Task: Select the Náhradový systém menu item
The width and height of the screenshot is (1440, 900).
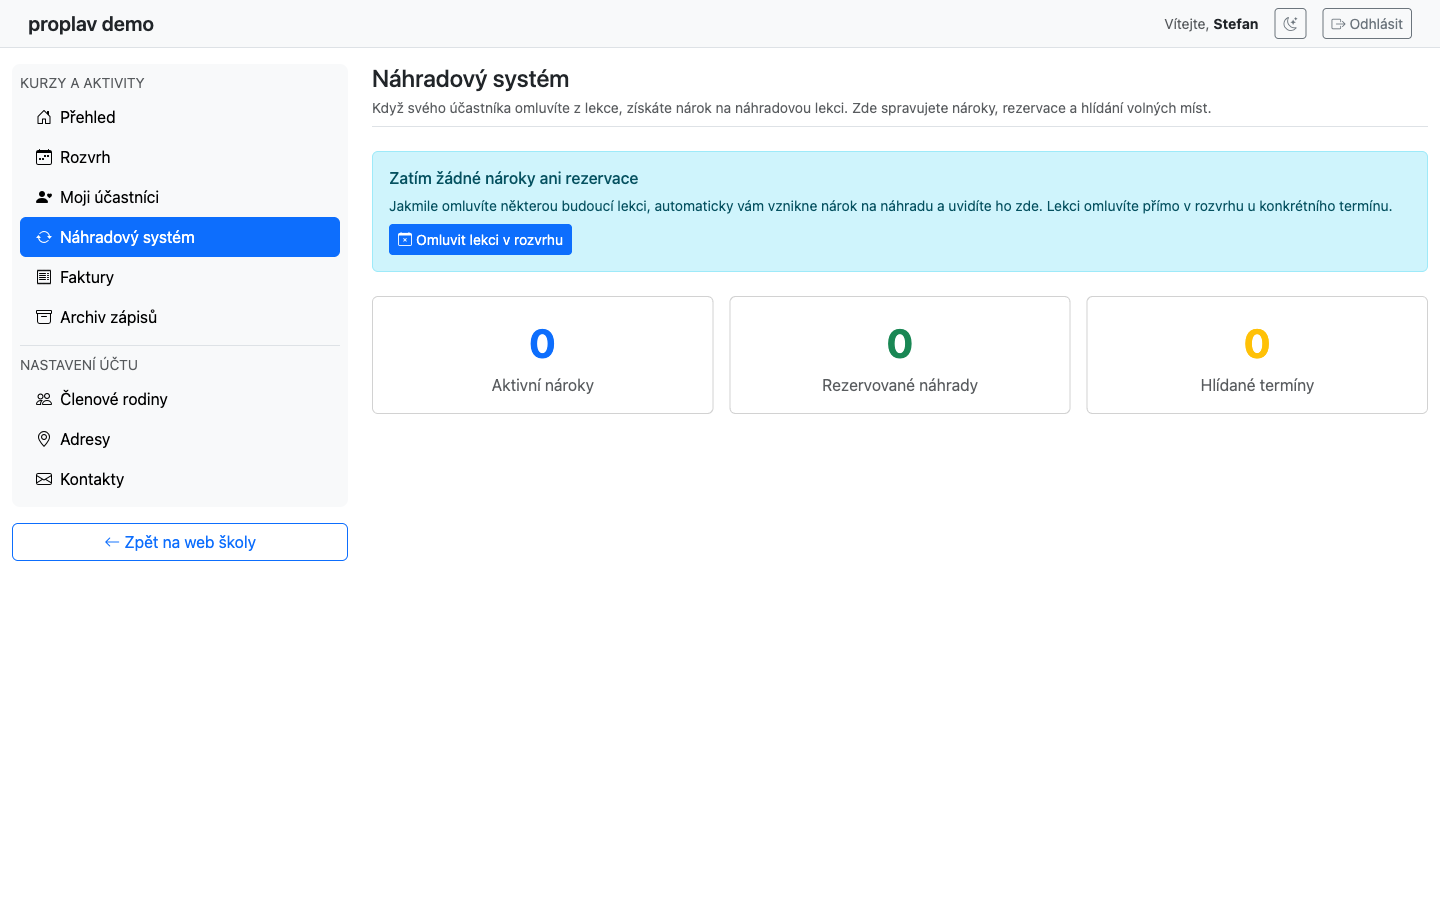Action: coord(180,237)
